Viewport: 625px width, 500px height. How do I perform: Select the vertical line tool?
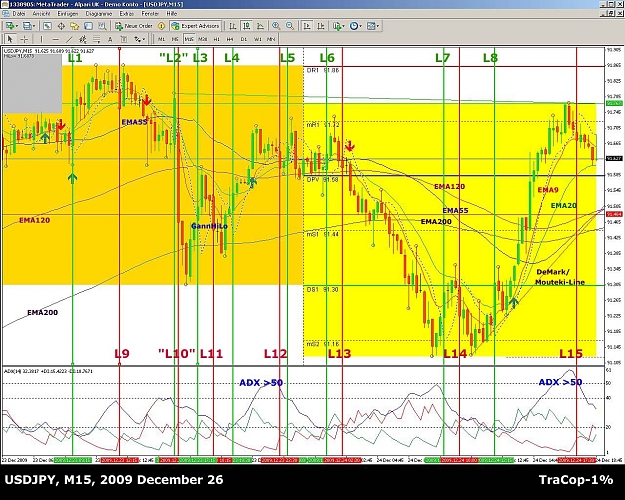click(x=41, y=39)
